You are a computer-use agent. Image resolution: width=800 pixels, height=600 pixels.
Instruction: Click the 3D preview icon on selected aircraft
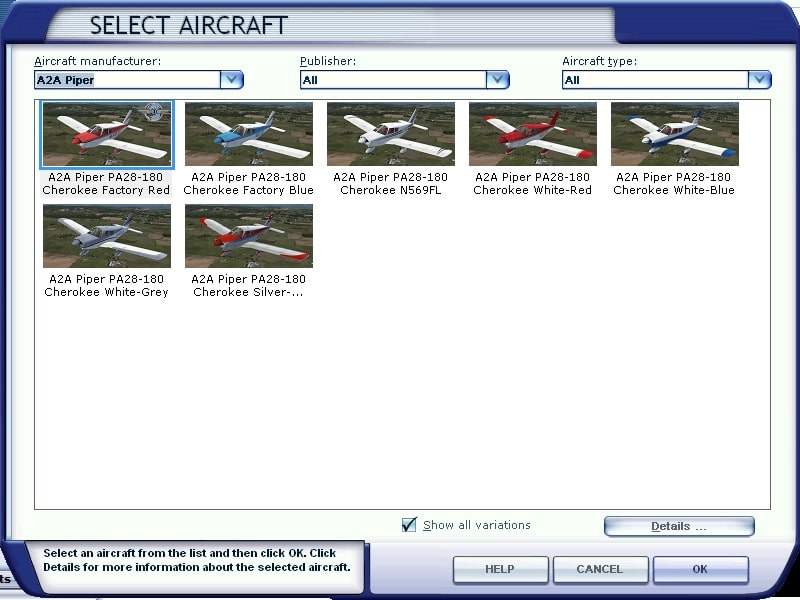tap(153, 111)
